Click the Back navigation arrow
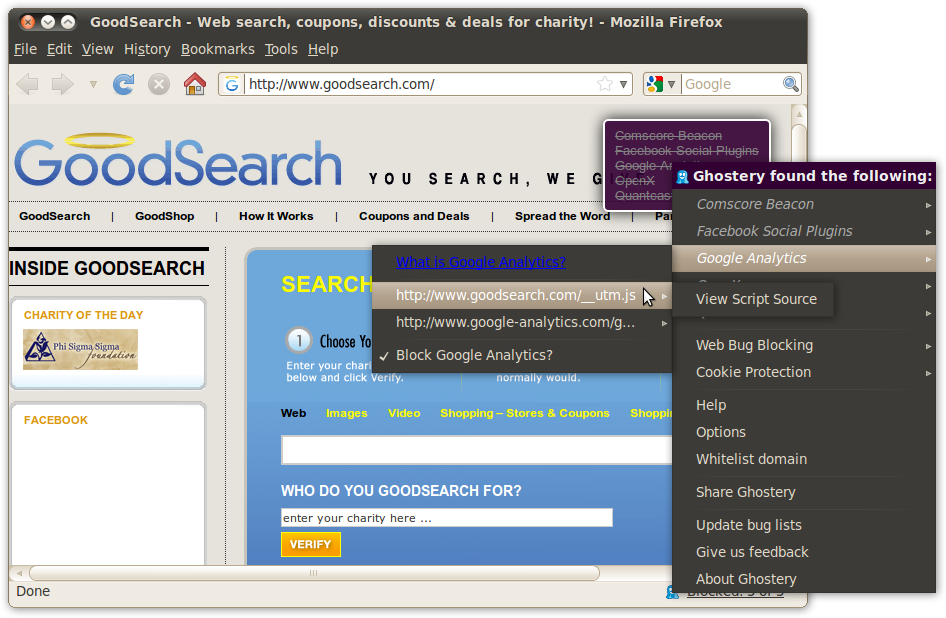Screen dimensions: 946x618 click(27, 84)
